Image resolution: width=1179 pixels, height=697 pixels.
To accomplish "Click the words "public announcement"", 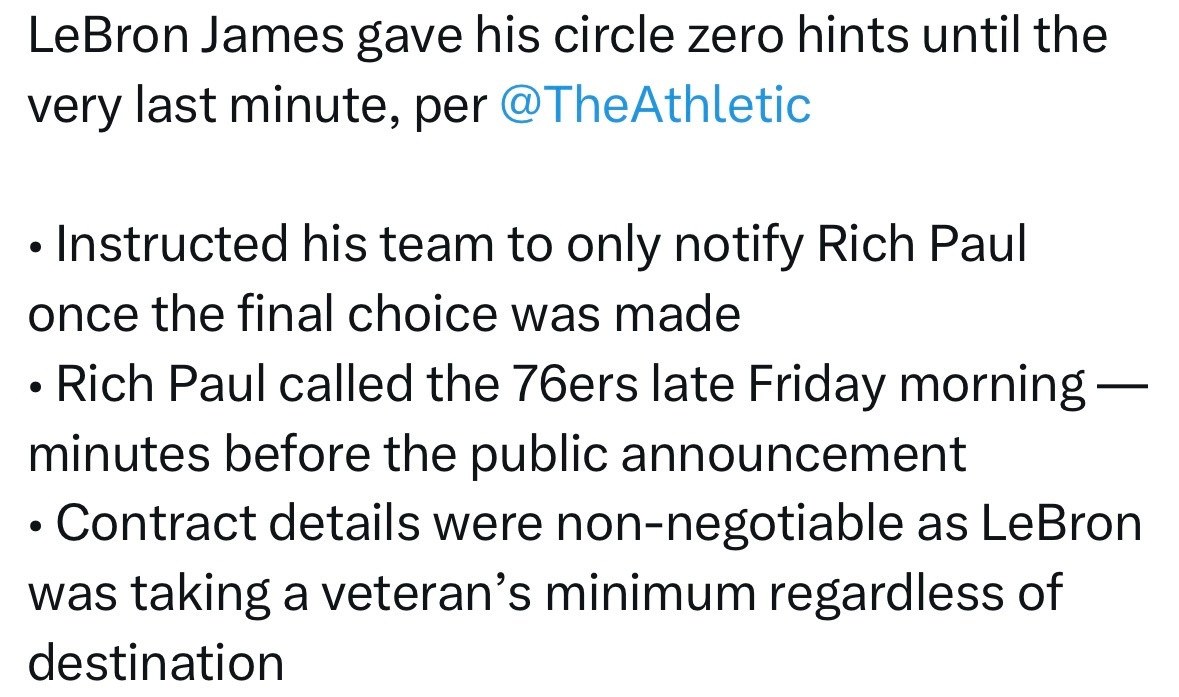I will click(x=718, y=455).
